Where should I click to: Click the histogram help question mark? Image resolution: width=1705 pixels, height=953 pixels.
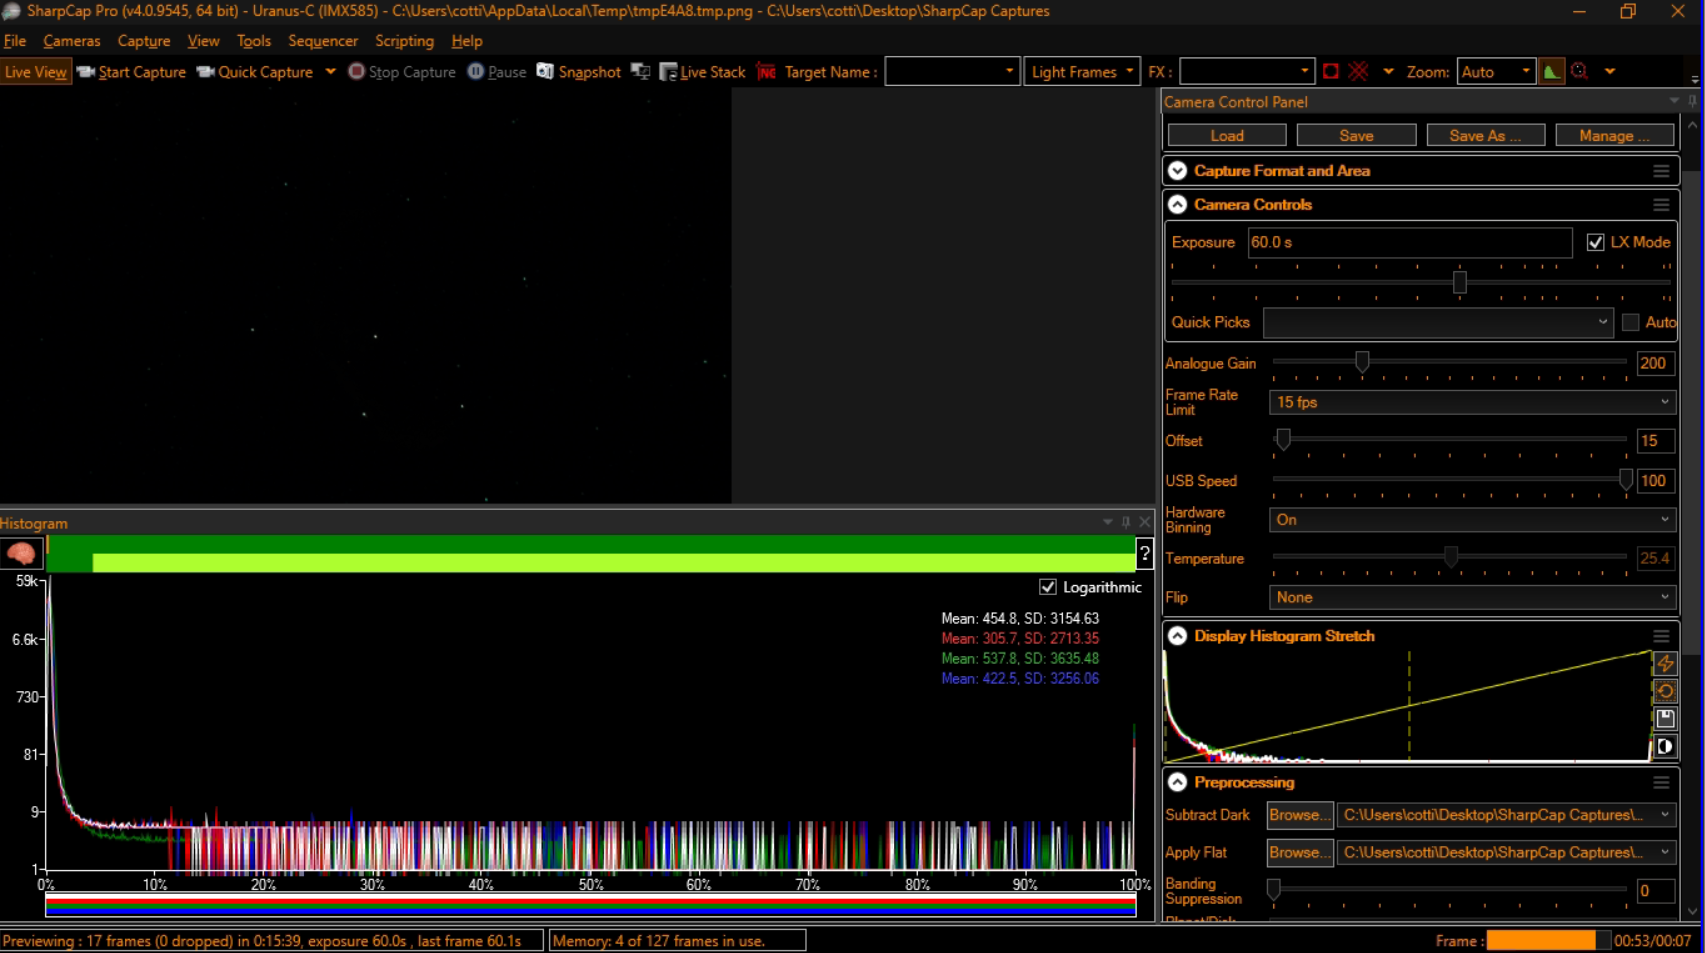1145,554
